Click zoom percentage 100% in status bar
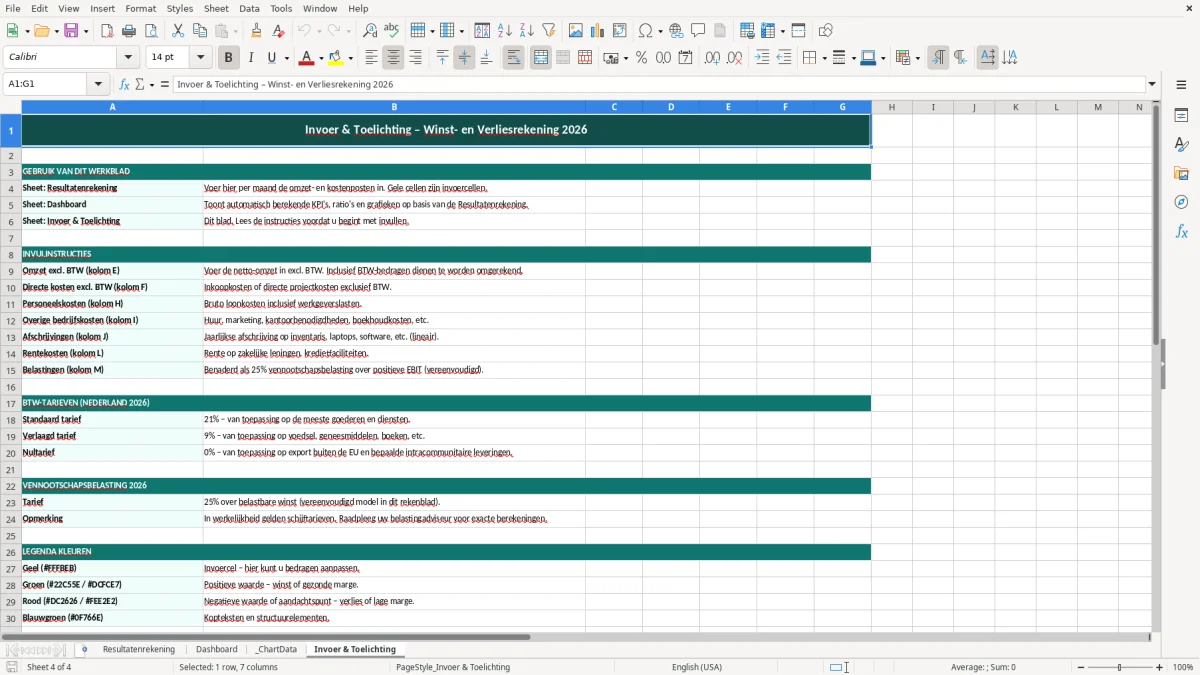This screenshot has width=1200, height=675. [1183, 667]
